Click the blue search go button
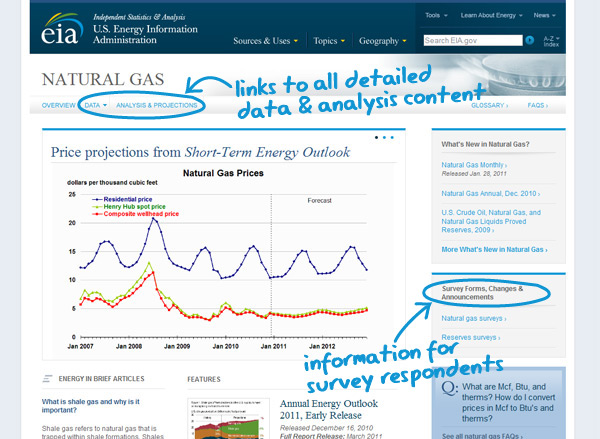600x439 pixels. (530, 40)
